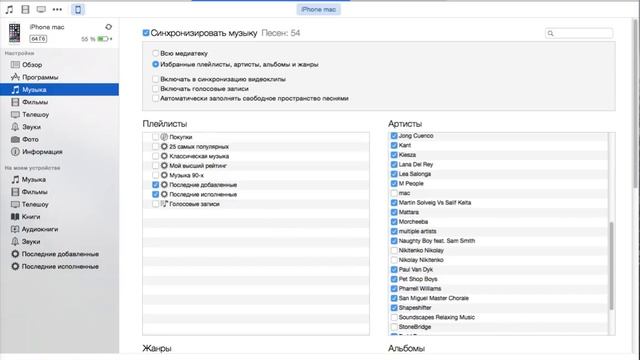
Task: Click the iPhone device thumbnail in sidebar
Action: point(15,33)
